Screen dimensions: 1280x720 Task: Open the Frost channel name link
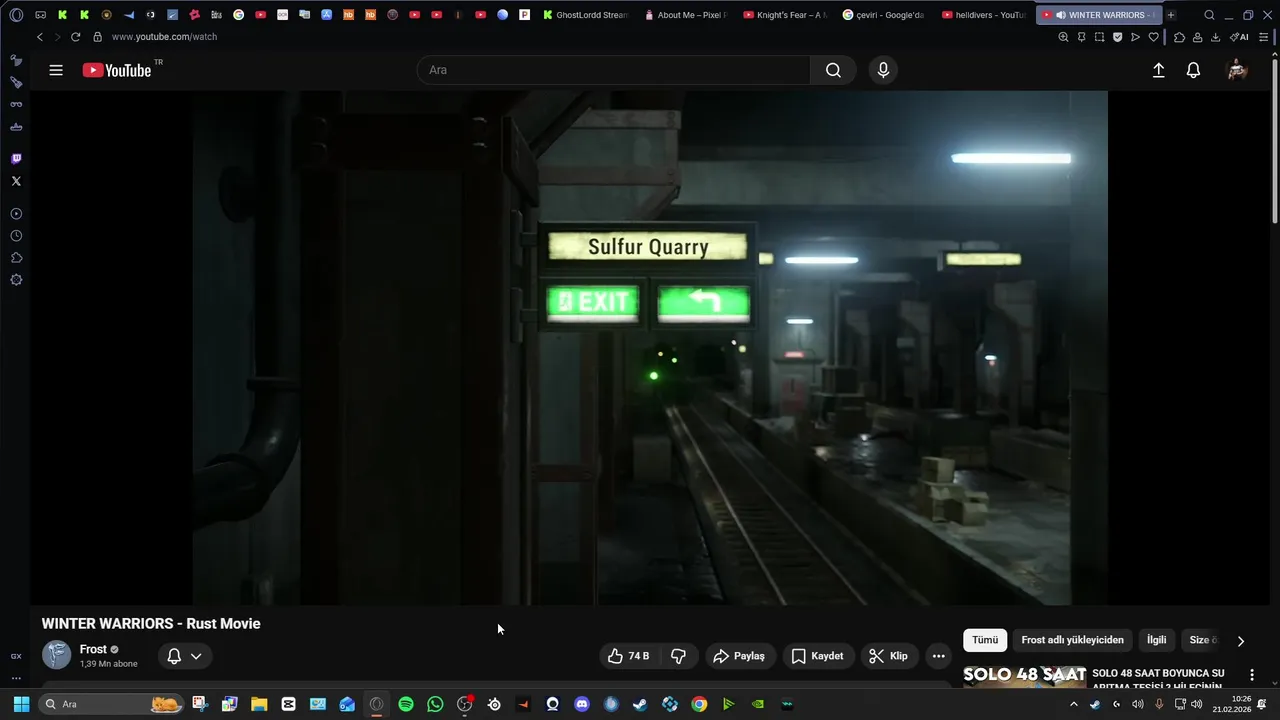[x=93, y=649]
